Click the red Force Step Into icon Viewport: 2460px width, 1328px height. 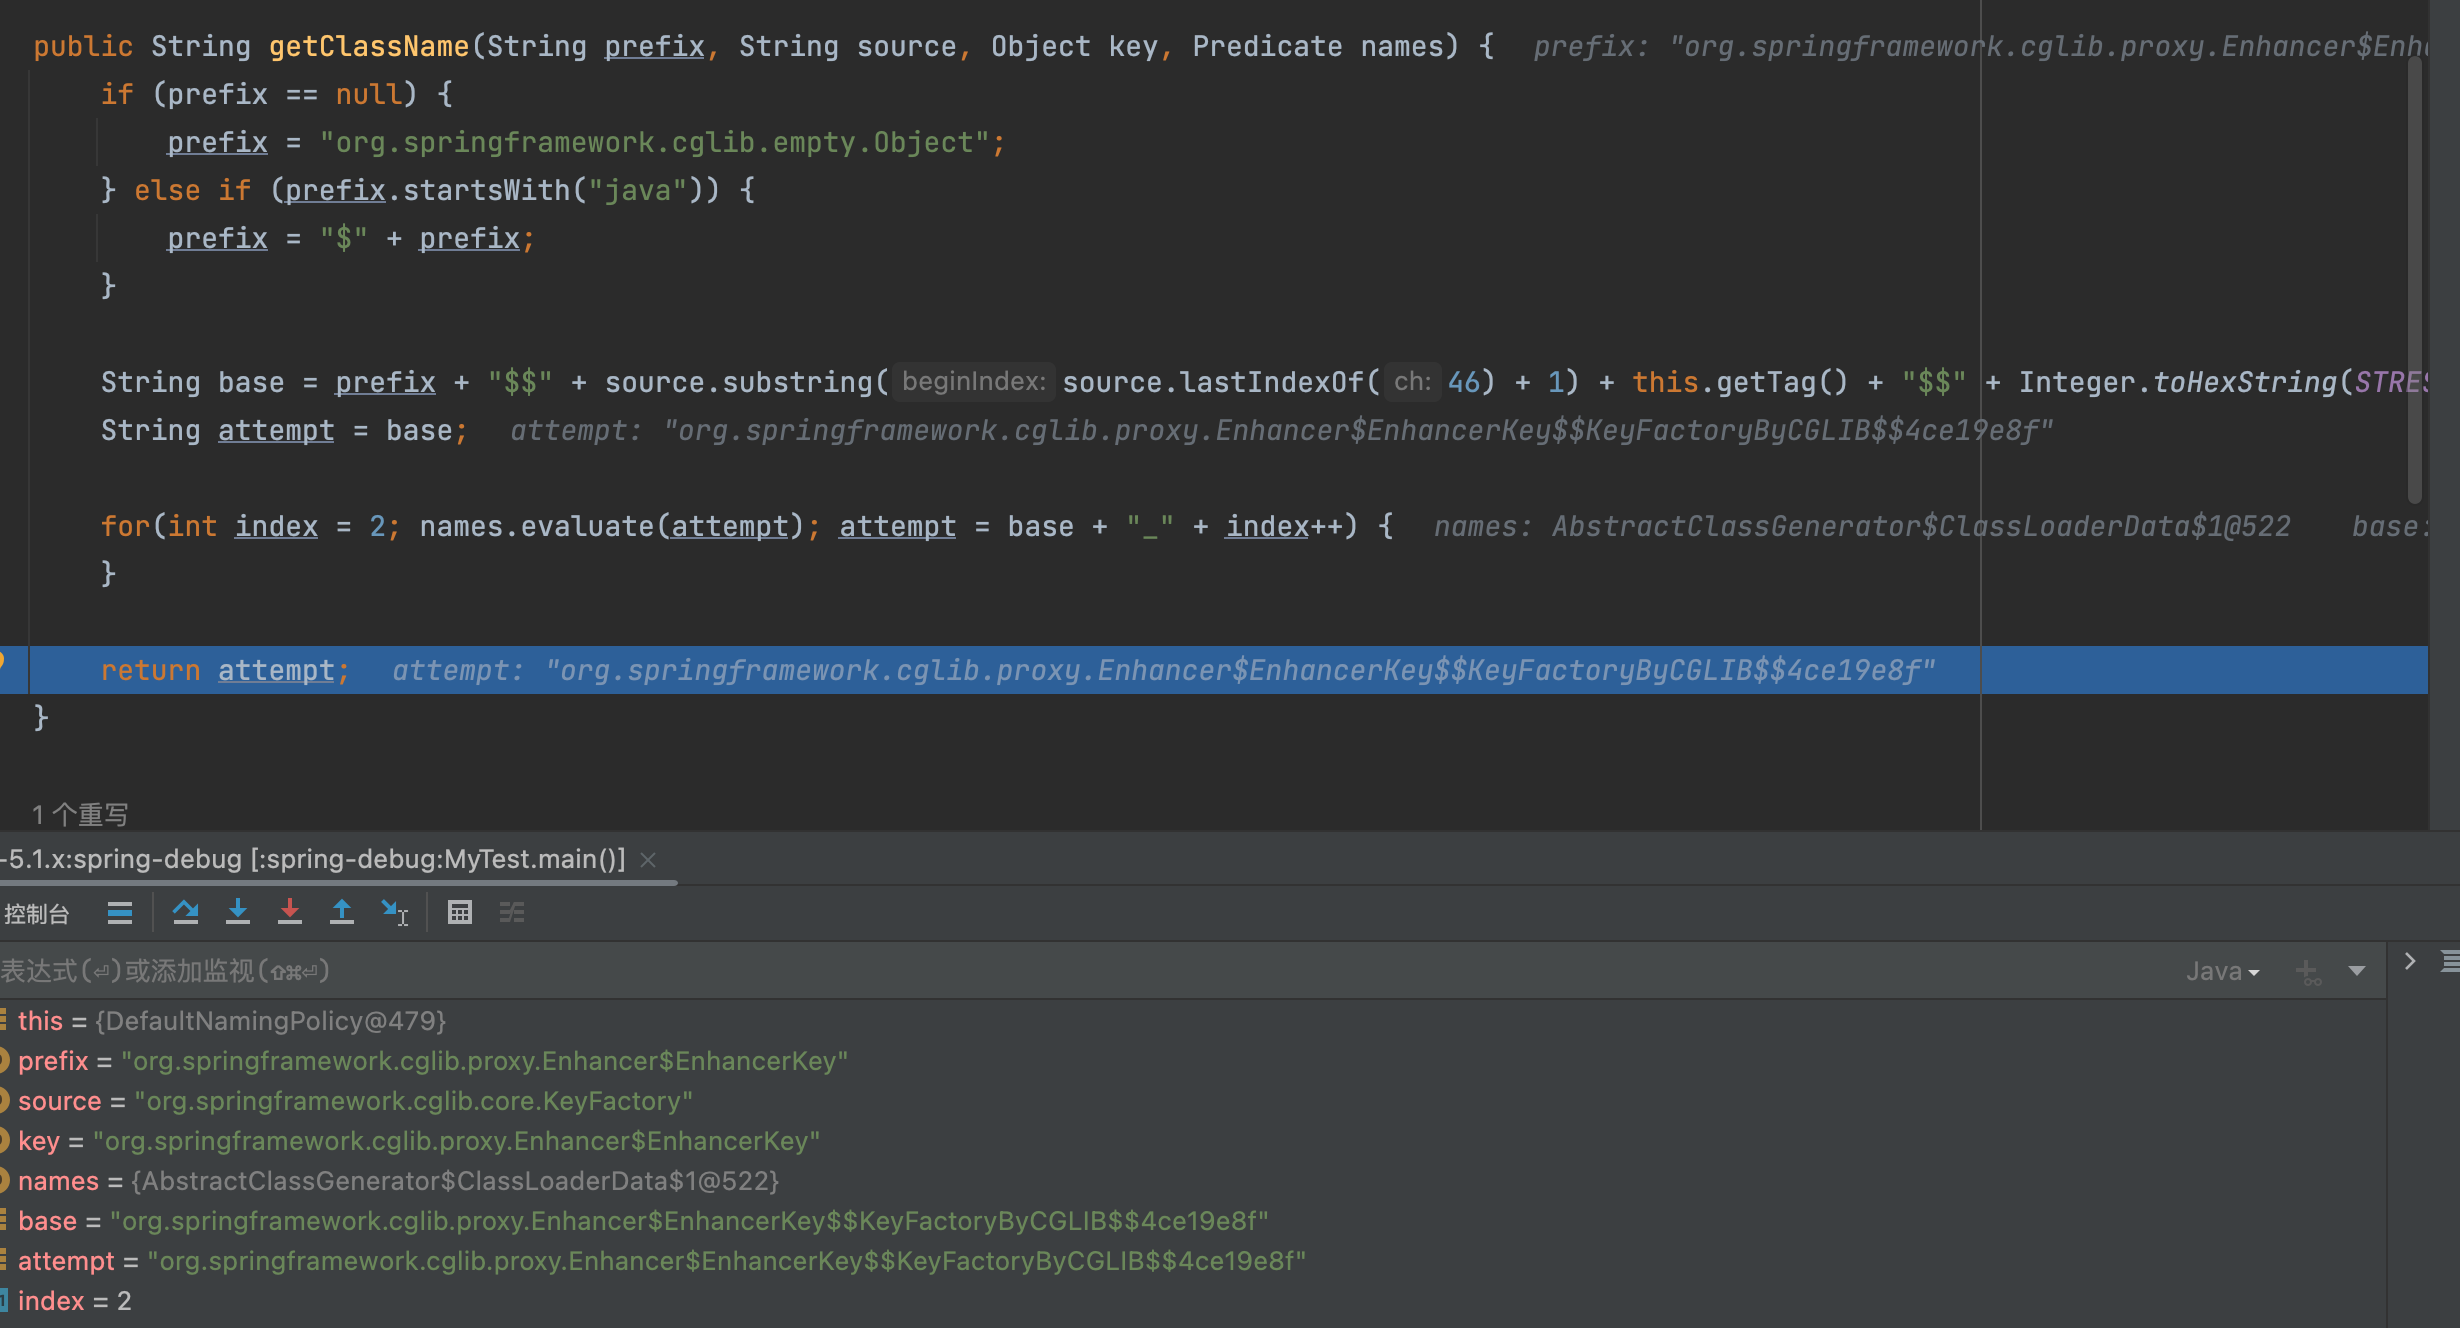[x=290, y=912]
